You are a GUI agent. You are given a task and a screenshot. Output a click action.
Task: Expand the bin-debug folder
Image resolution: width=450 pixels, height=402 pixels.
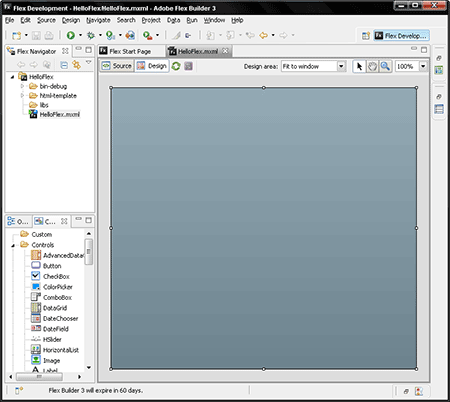[22, 86]
